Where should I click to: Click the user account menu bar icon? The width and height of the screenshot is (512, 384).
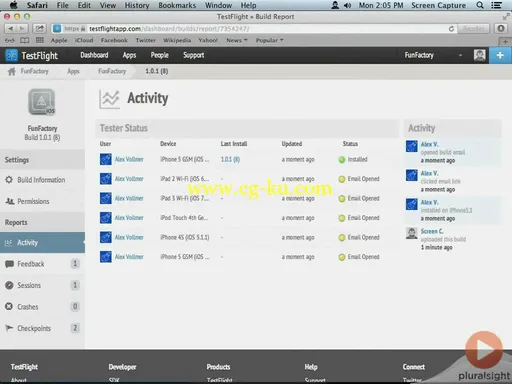click(x=335, y=5)
